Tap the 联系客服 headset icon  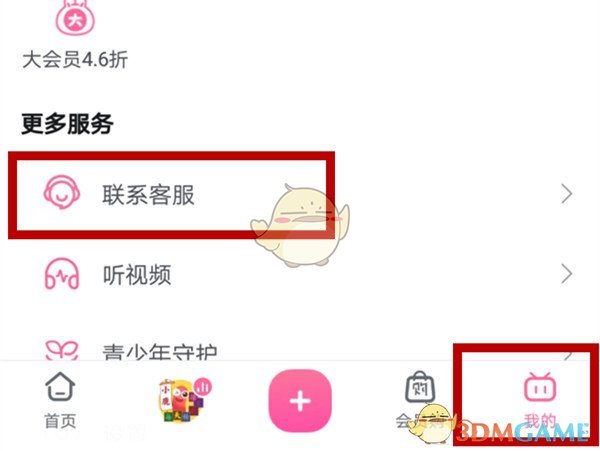point(62,192)
